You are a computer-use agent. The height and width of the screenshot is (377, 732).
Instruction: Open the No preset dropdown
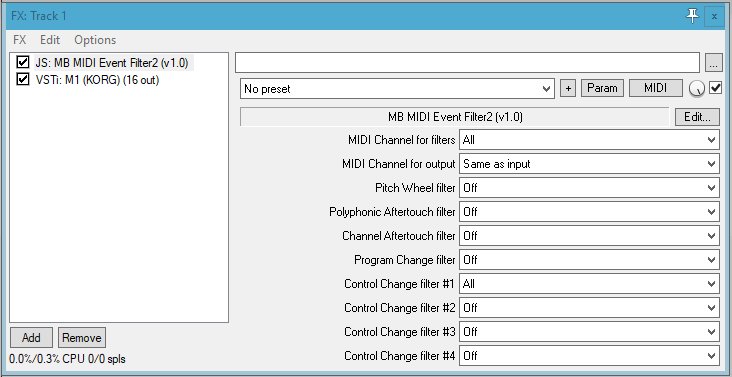pyautogui.click(x=397, y=89)
